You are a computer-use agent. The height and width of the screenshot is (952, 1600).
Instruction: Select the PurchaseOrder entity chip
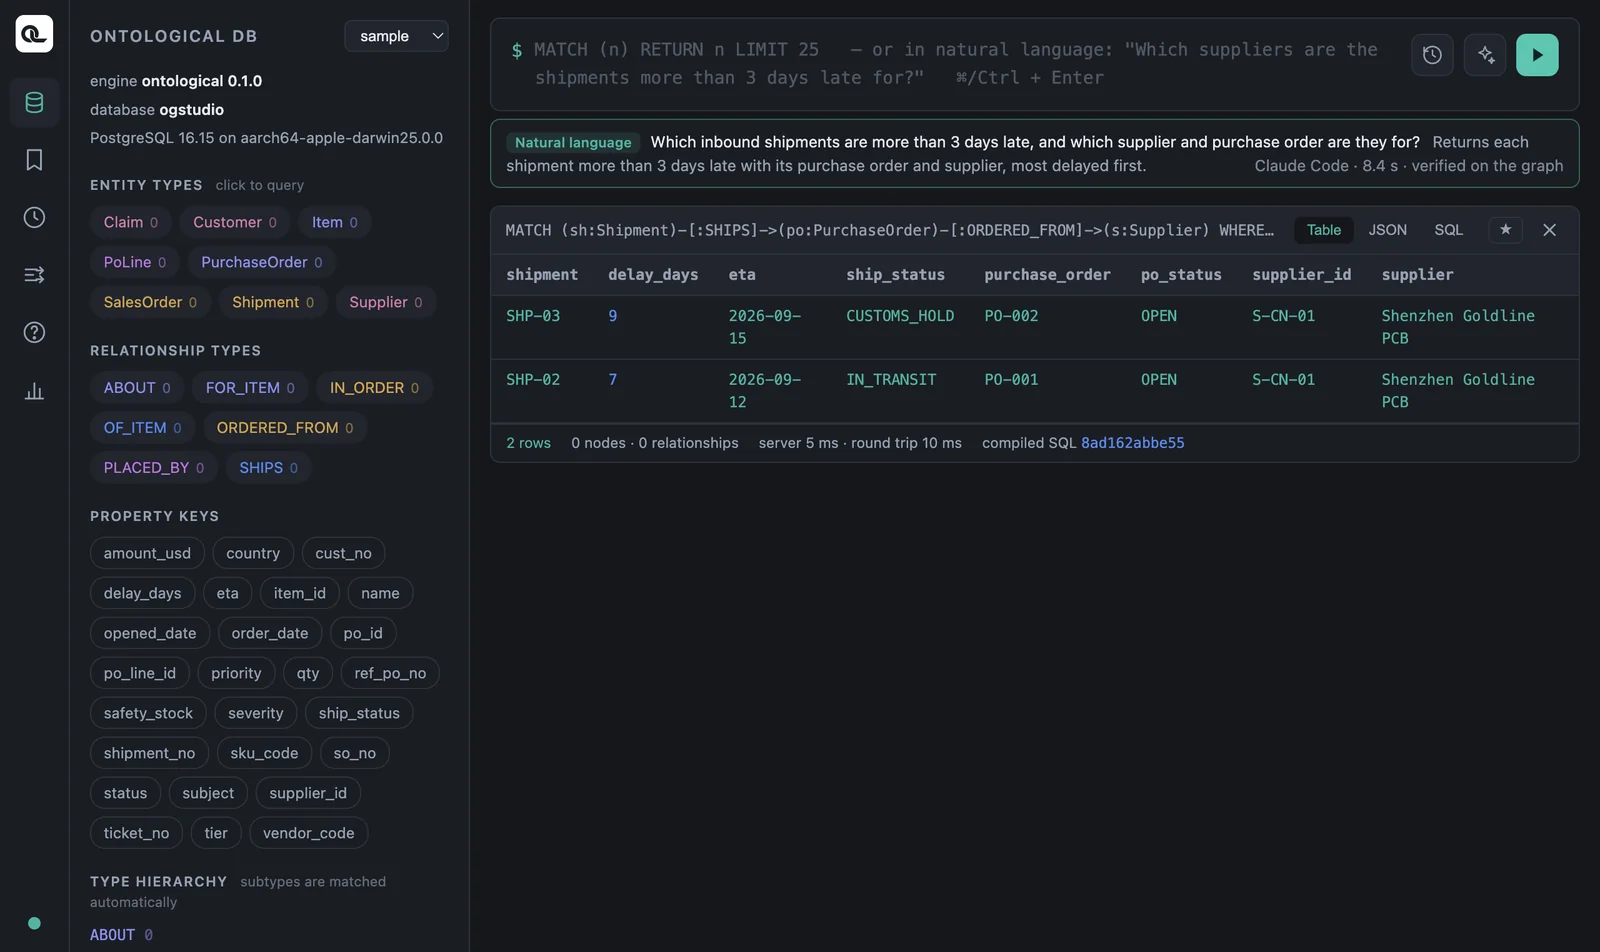click(x=262, y=262)
